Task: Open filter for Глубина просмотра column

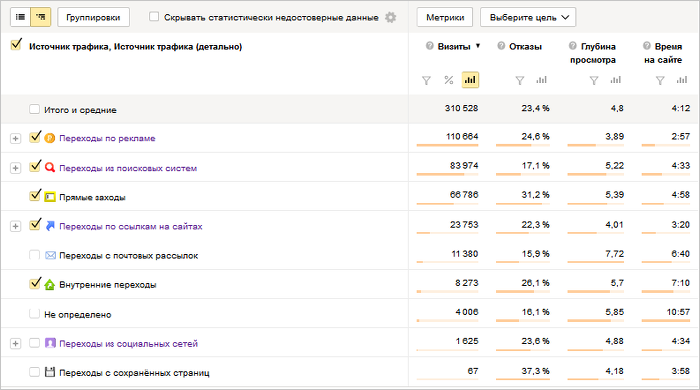Action: tap(594, 80)
